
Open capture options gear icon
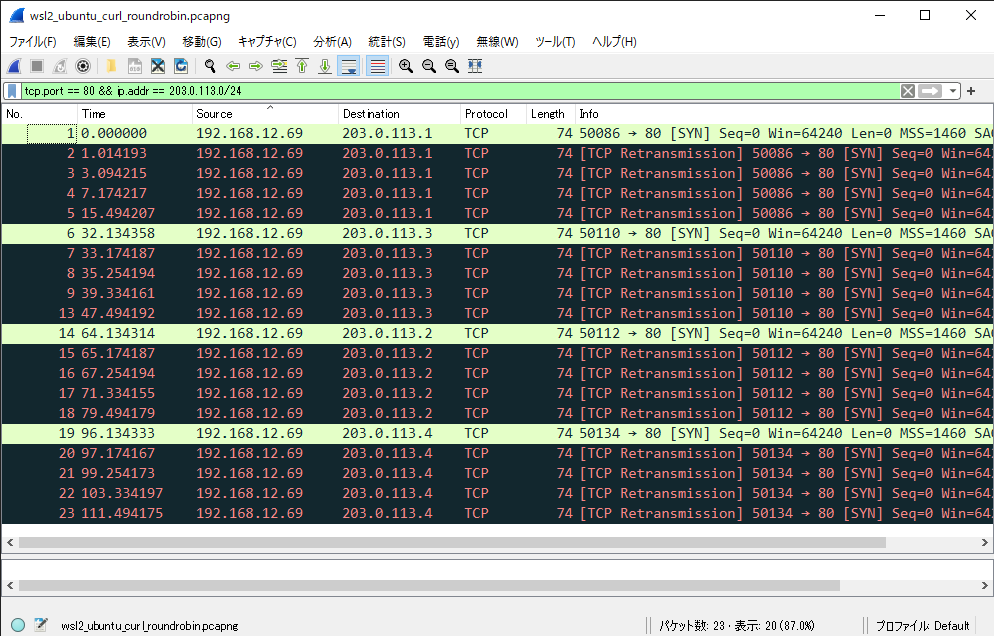(x=82, y=66)
